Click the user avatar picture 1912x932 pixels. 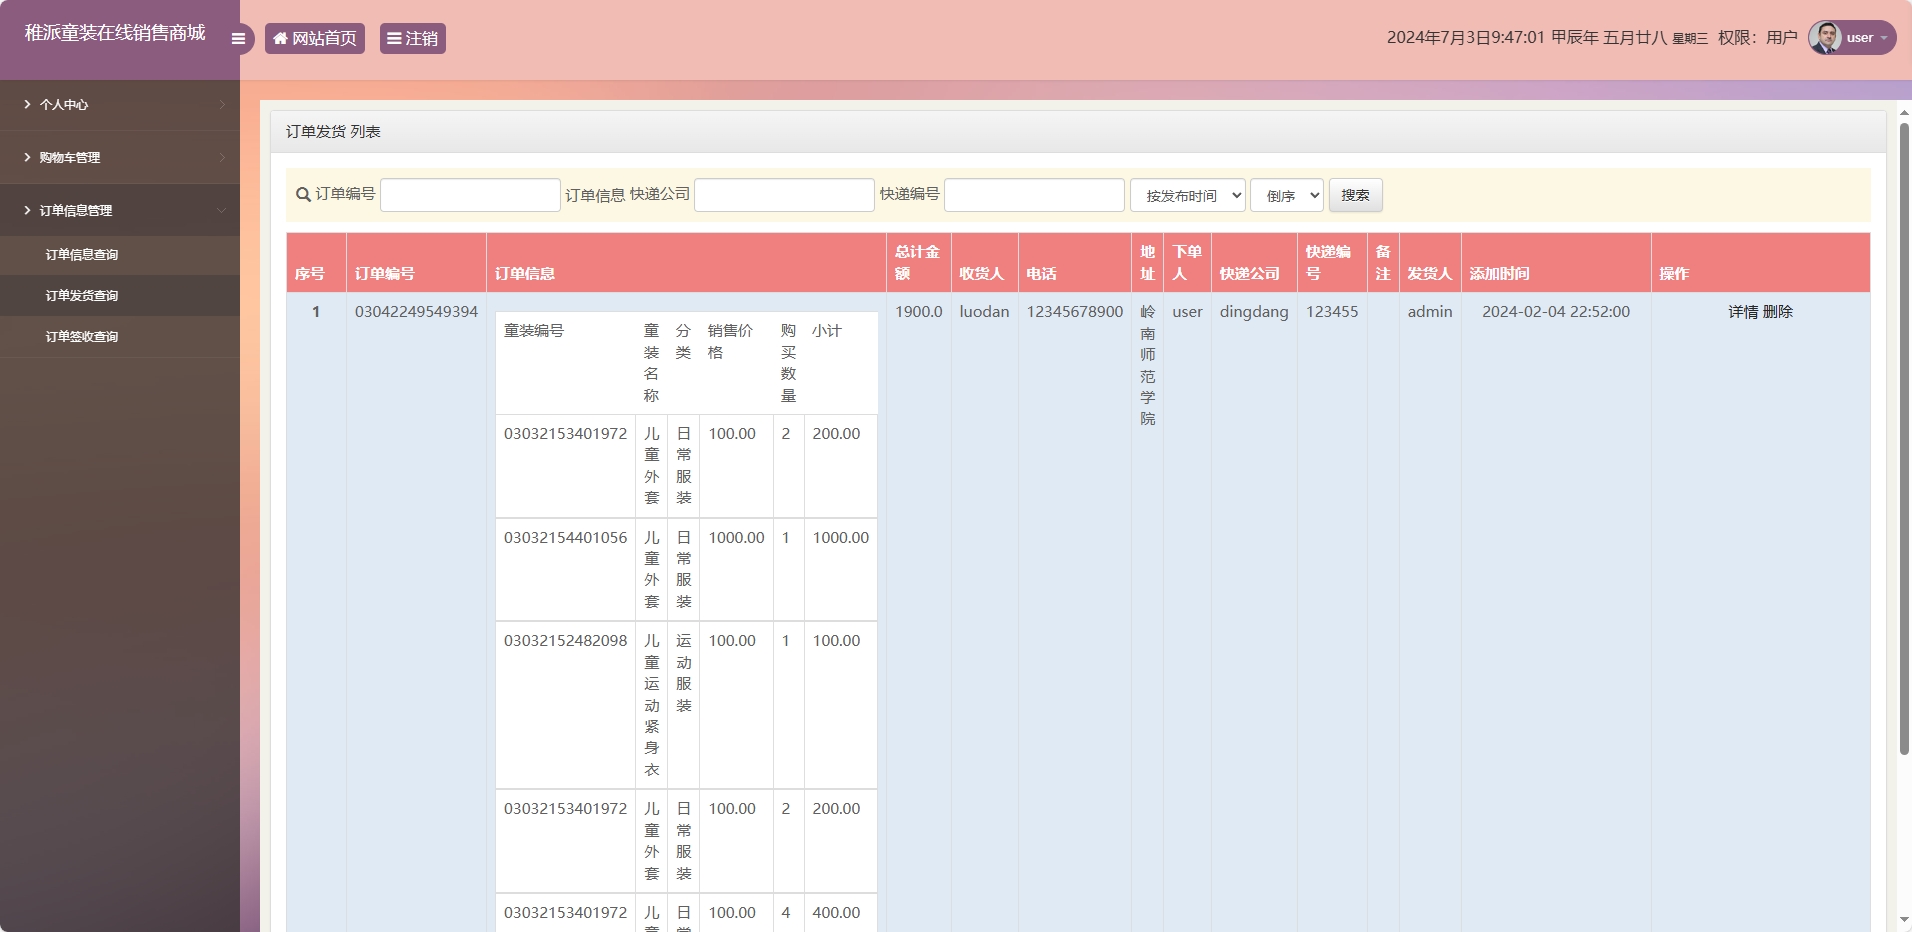click(x=1827, y=37)
